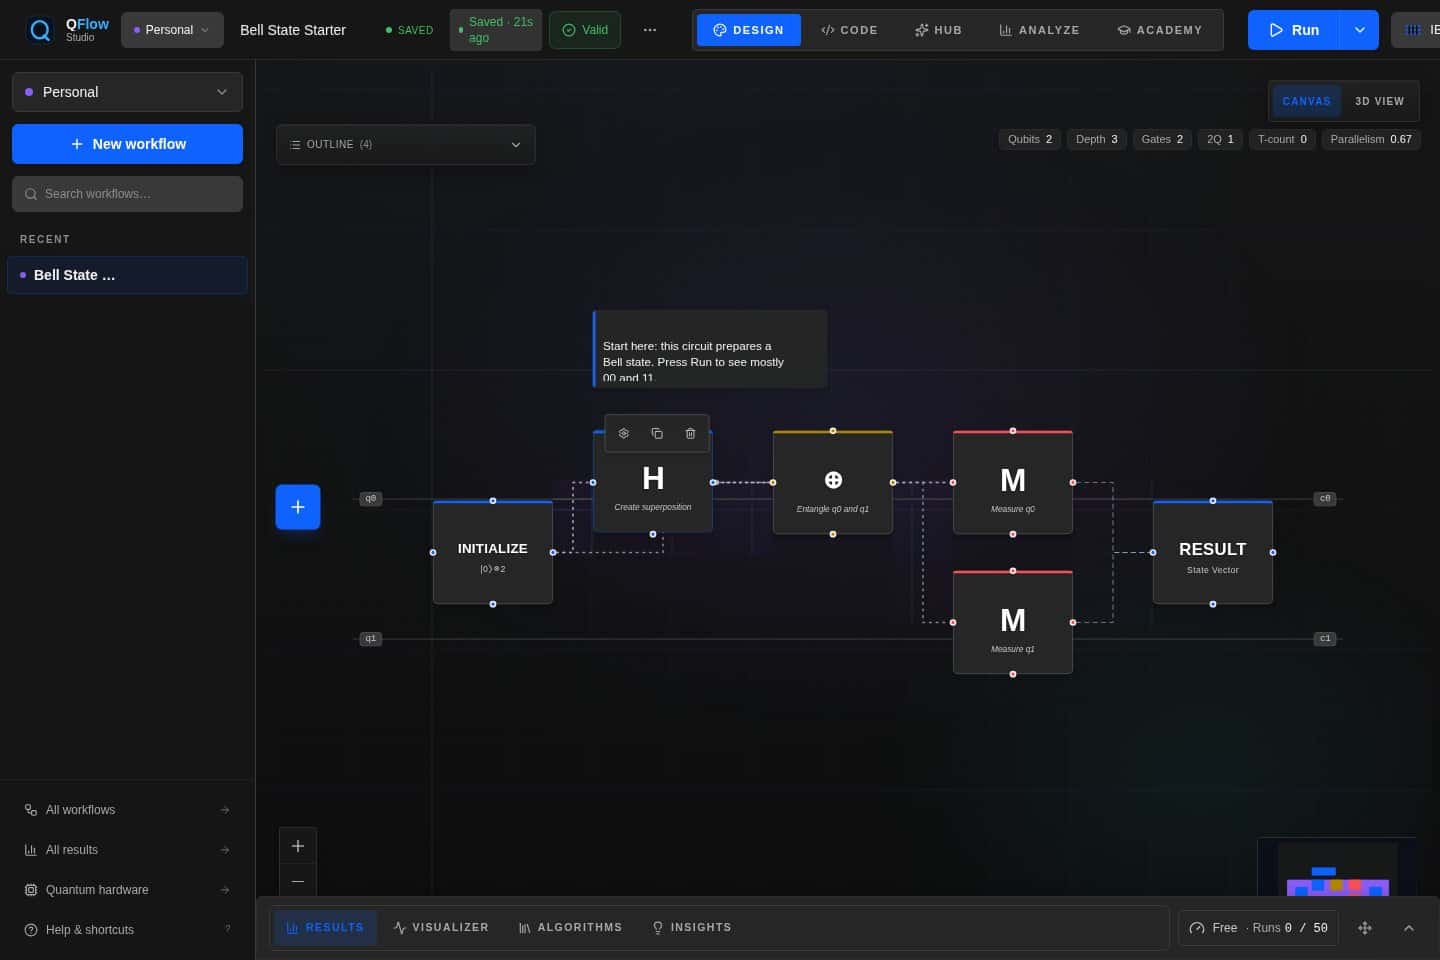Duplicate the H gate with copy icon
Screen dimensions: 1440x960
(657, 433)
